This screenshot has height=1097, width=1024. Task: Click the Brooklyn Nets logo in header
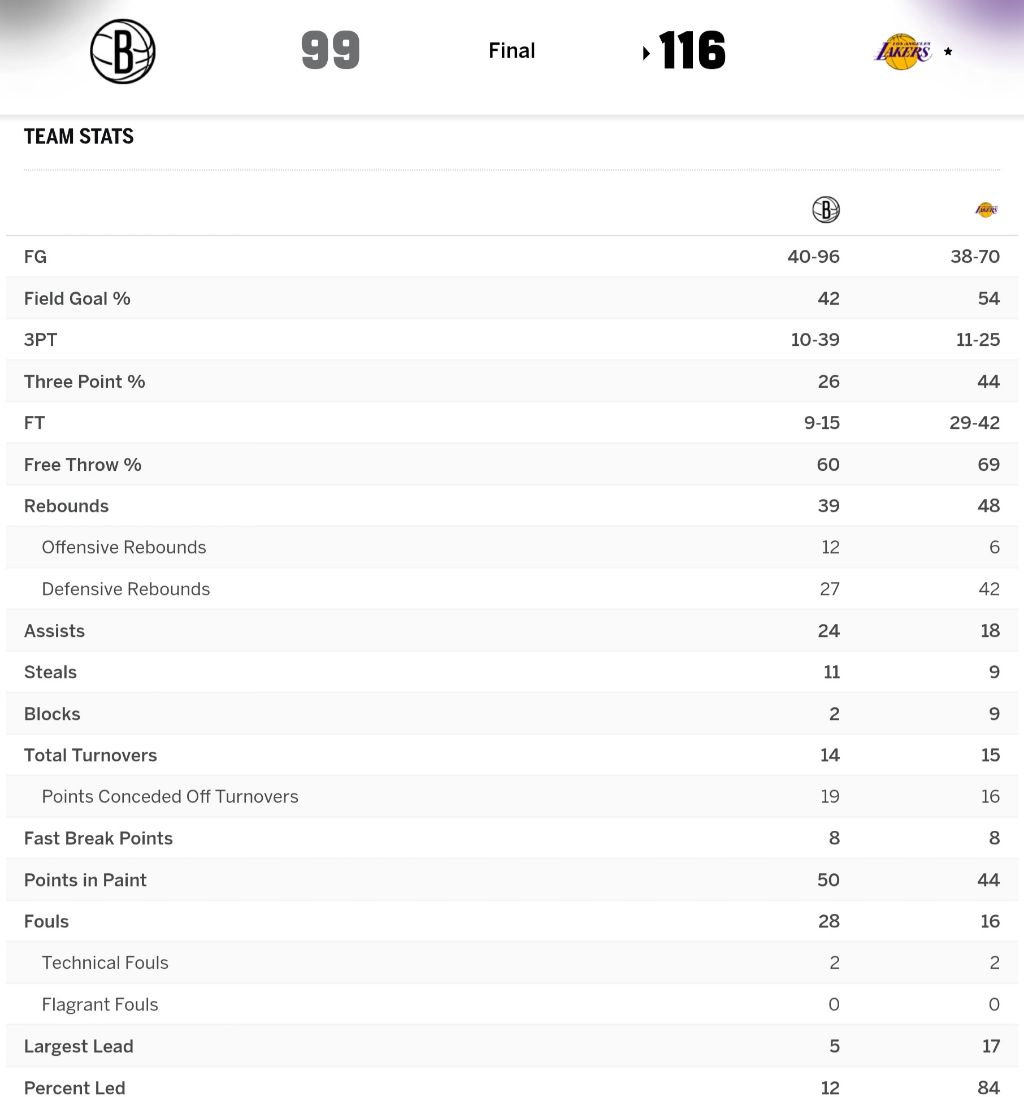coord(123,52)
